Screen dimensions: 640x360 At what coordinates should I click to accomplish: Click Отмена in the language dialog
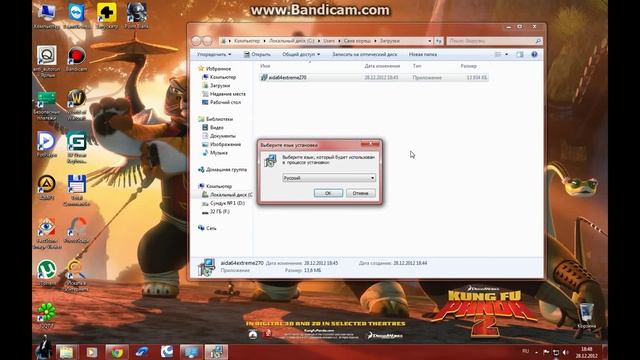click(x=360, y=193)
